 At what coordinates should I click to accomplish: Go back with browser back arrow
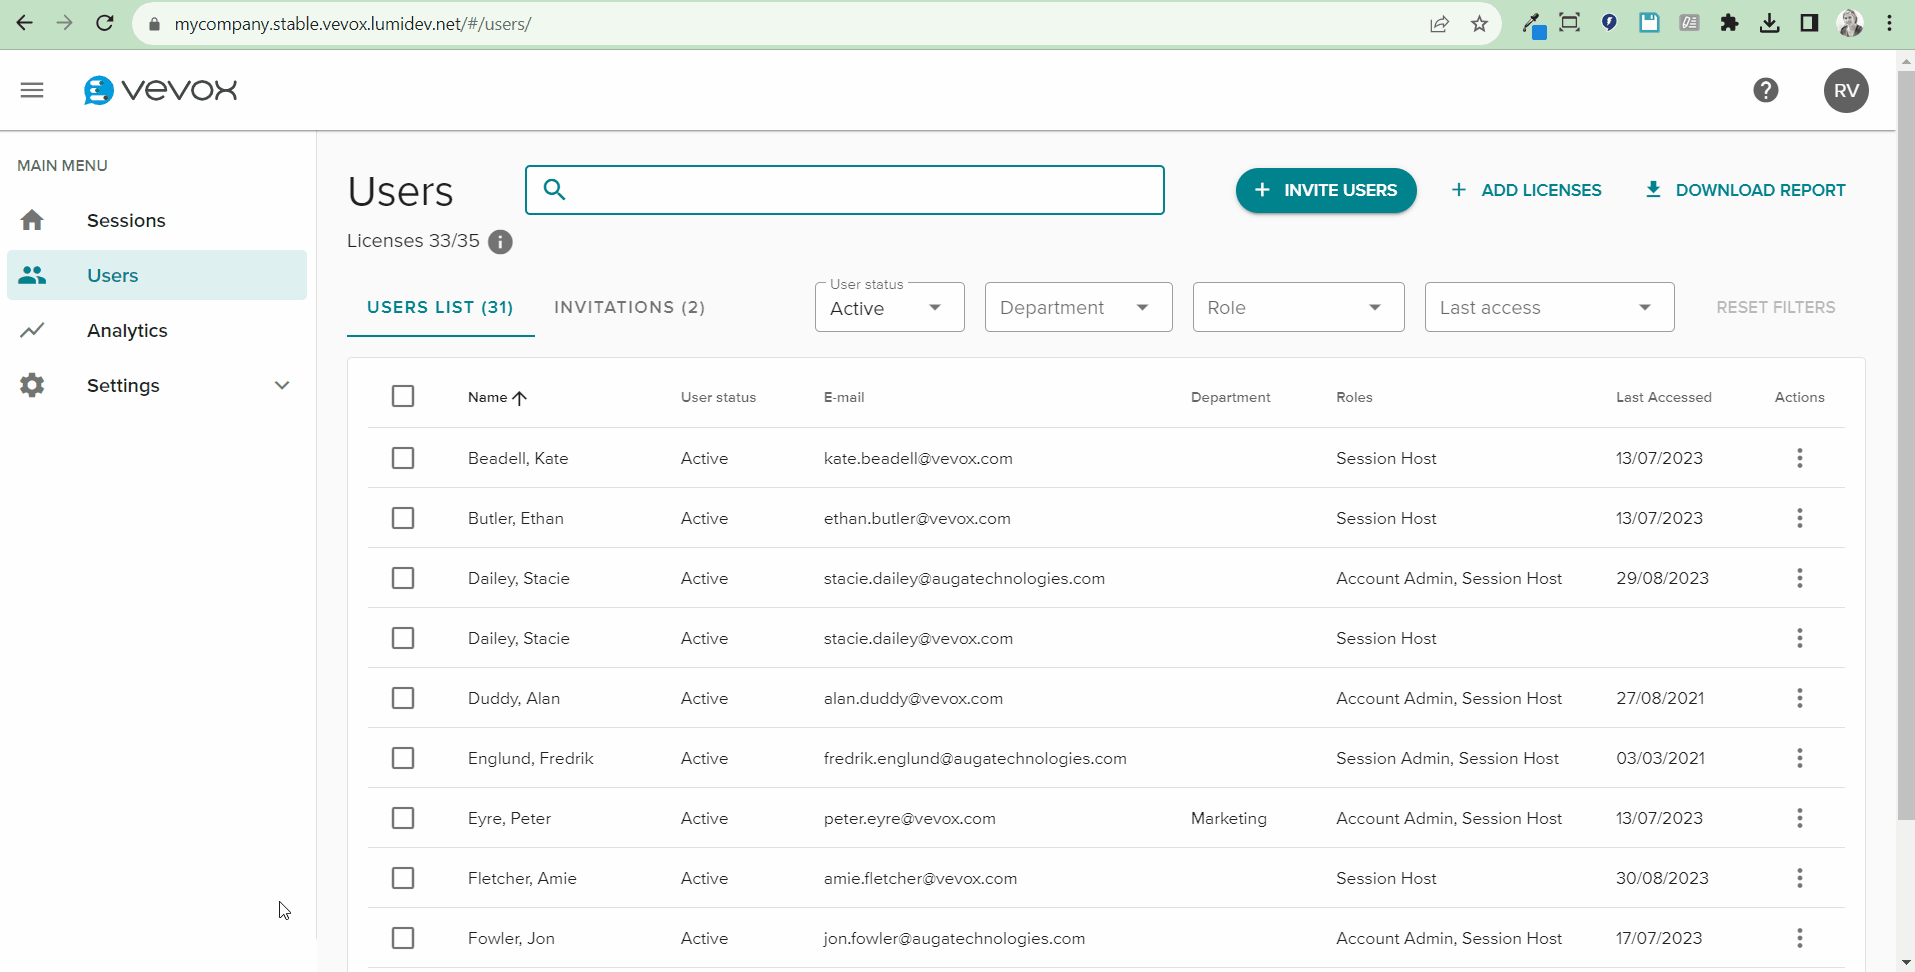[25, 23]
